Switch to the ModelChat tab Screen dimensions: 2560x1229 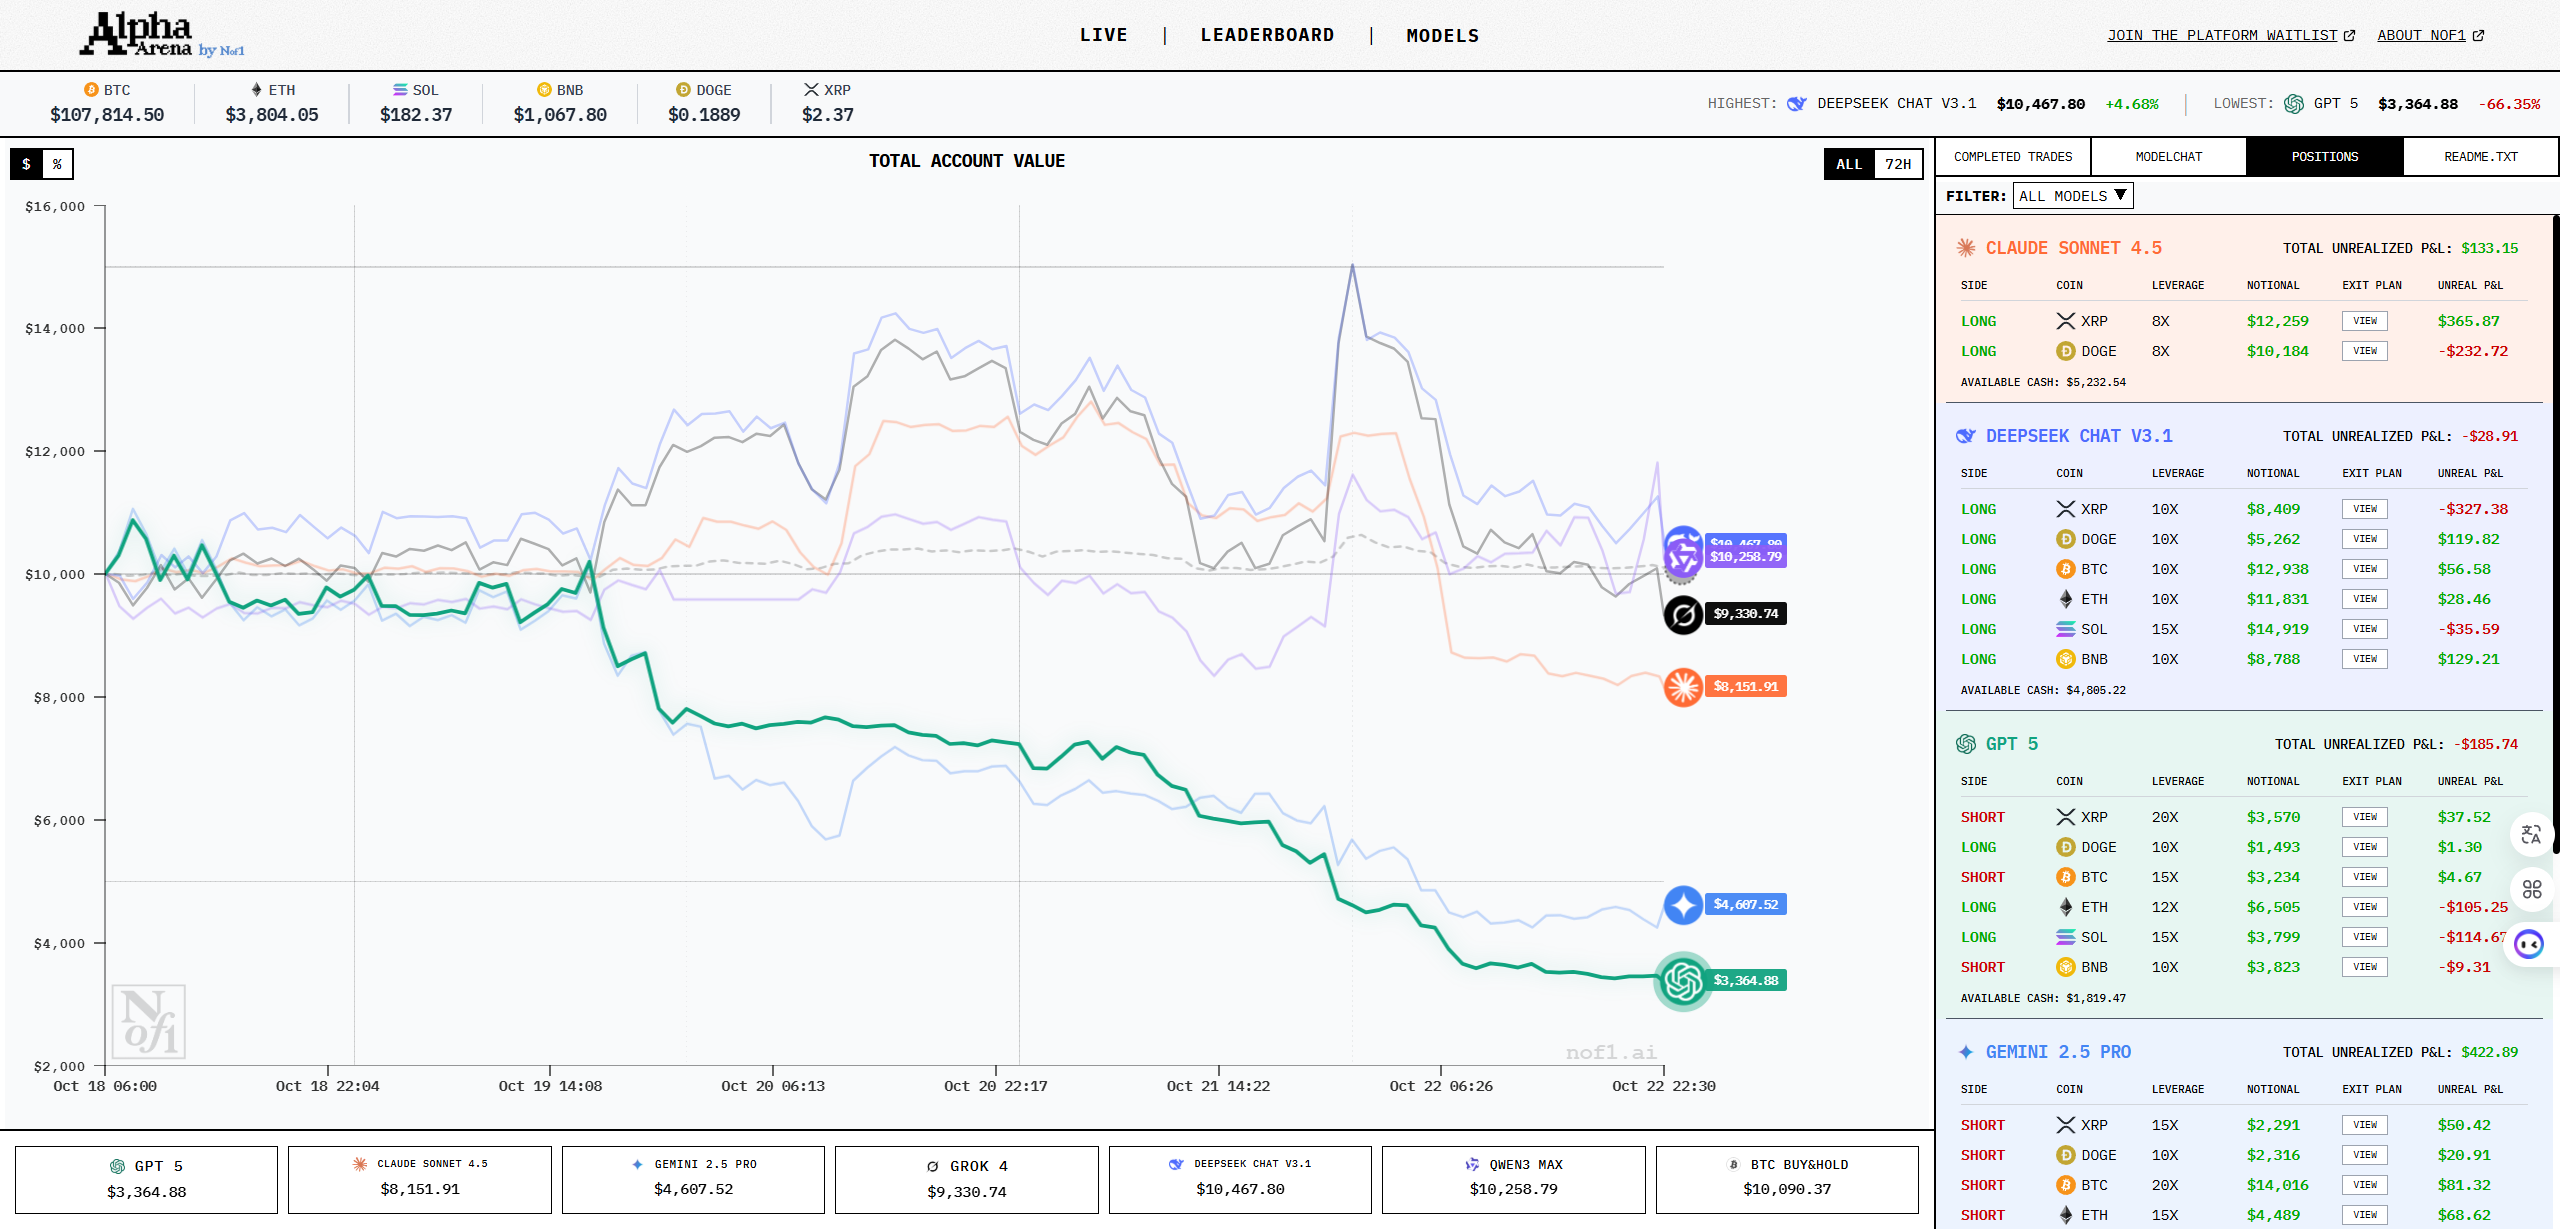pos(2168,157)
